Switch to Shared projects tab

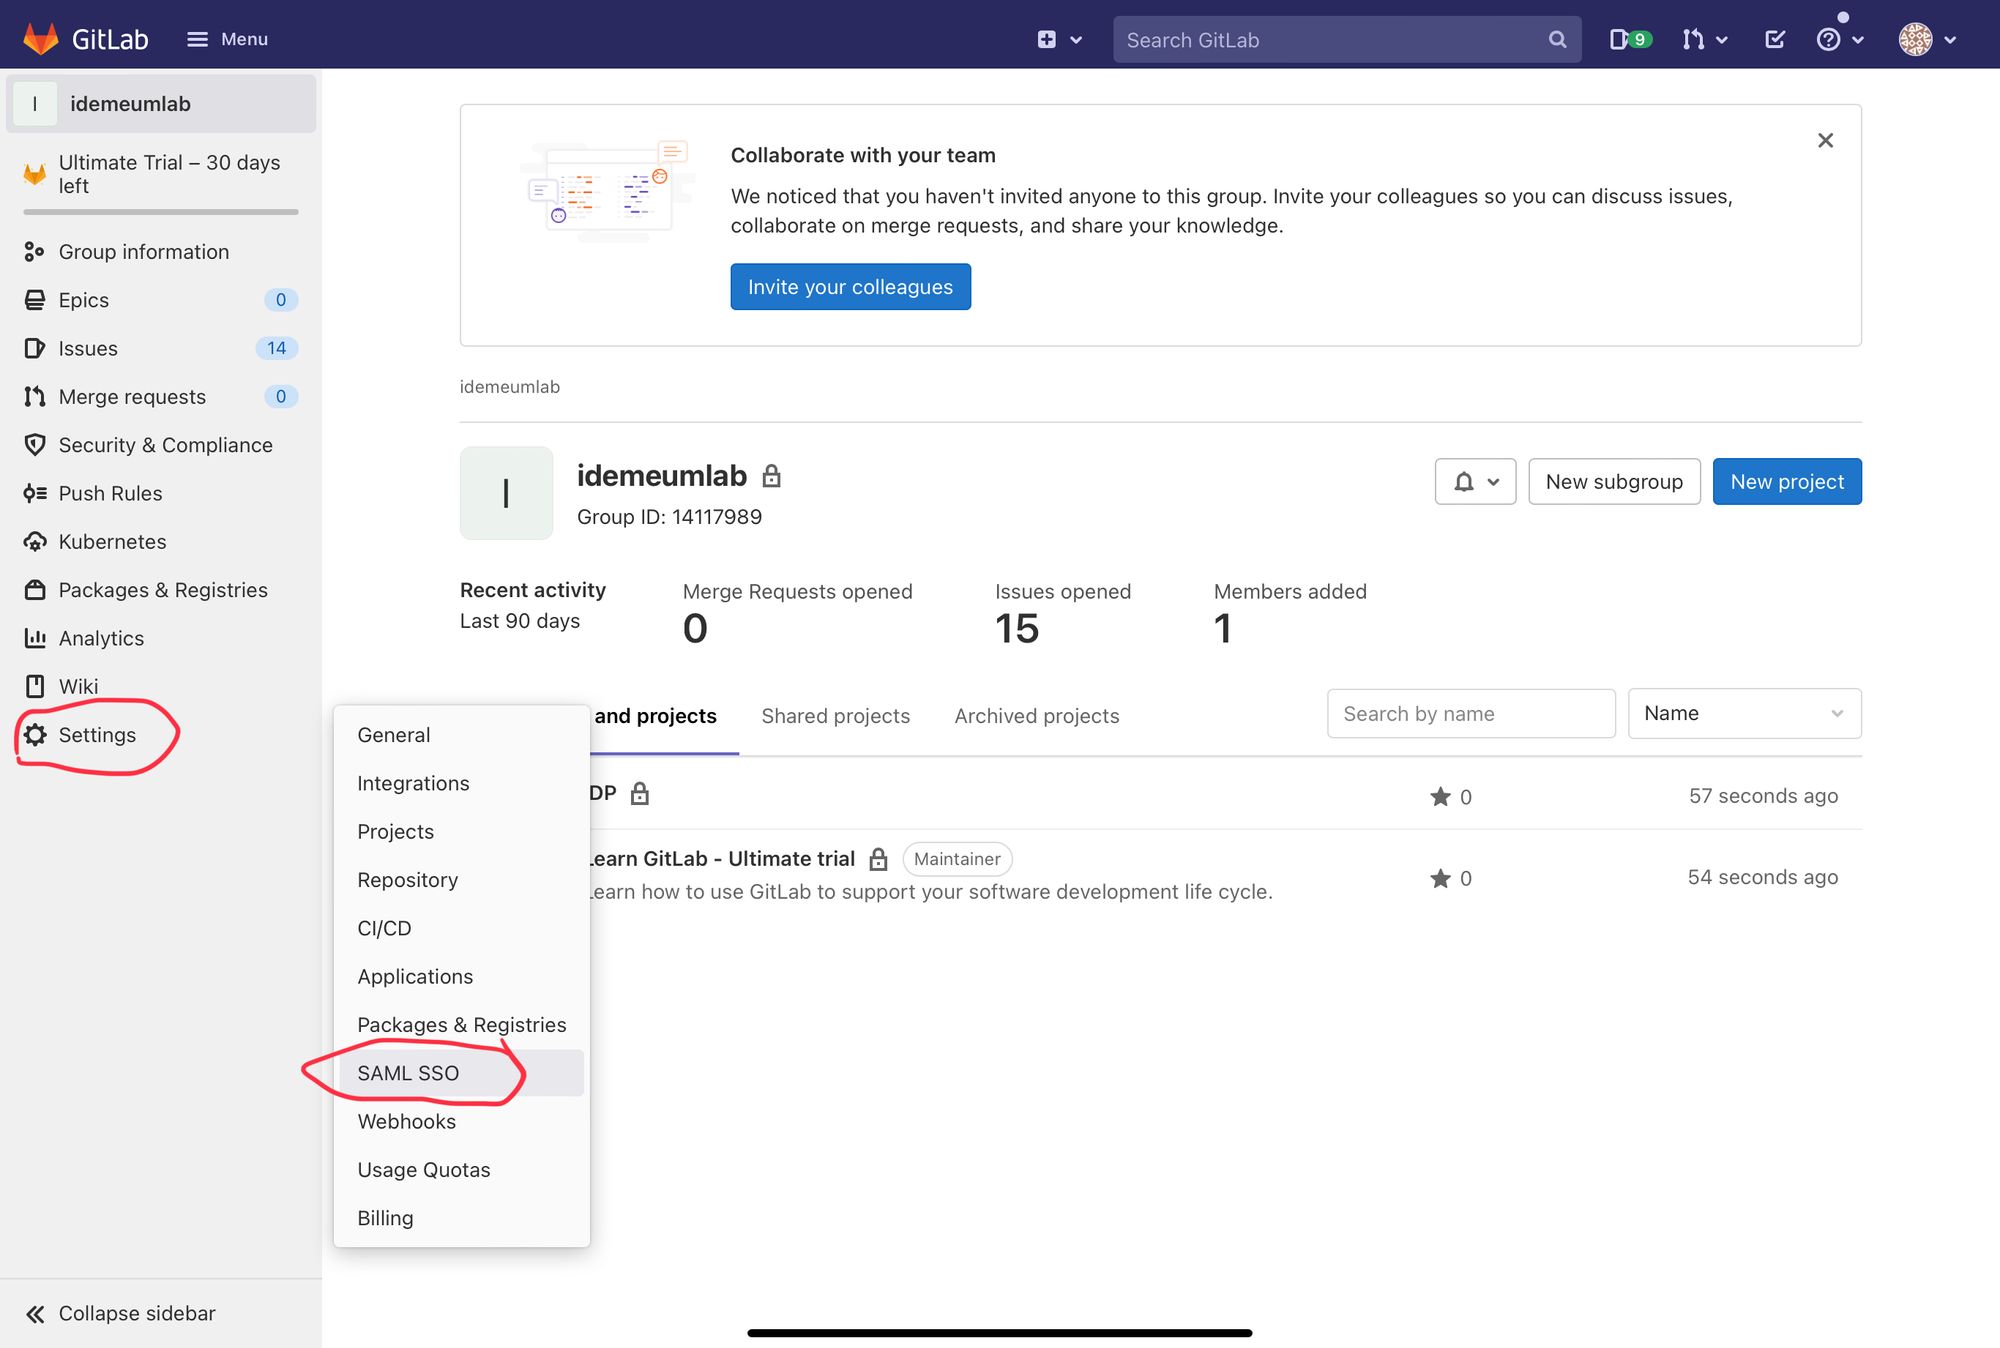tap(836, 716)
